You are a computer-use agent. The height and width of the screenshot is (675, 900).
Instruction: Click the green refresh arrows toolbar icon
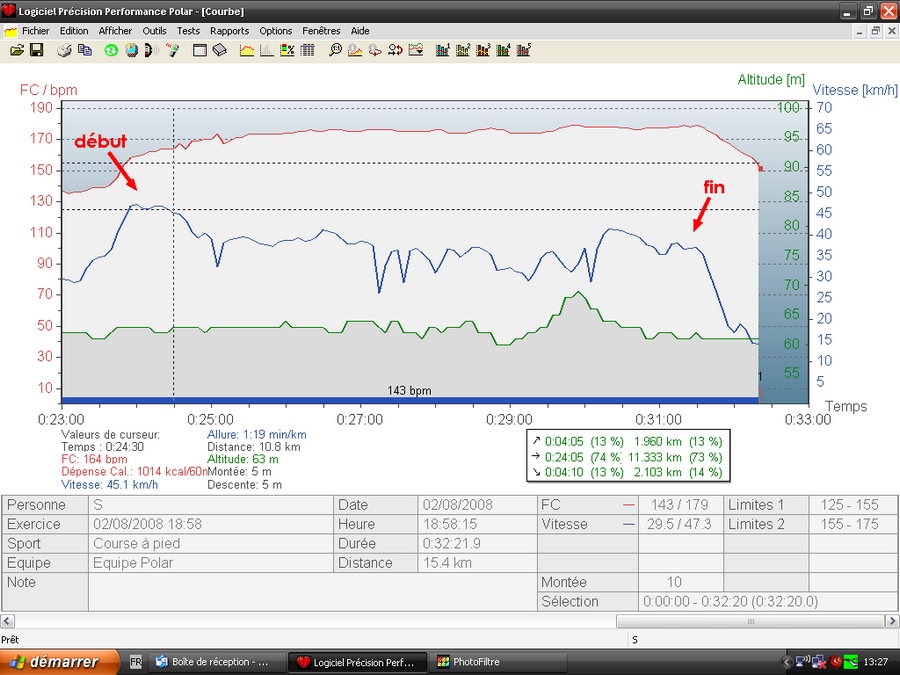pos(111,50)
